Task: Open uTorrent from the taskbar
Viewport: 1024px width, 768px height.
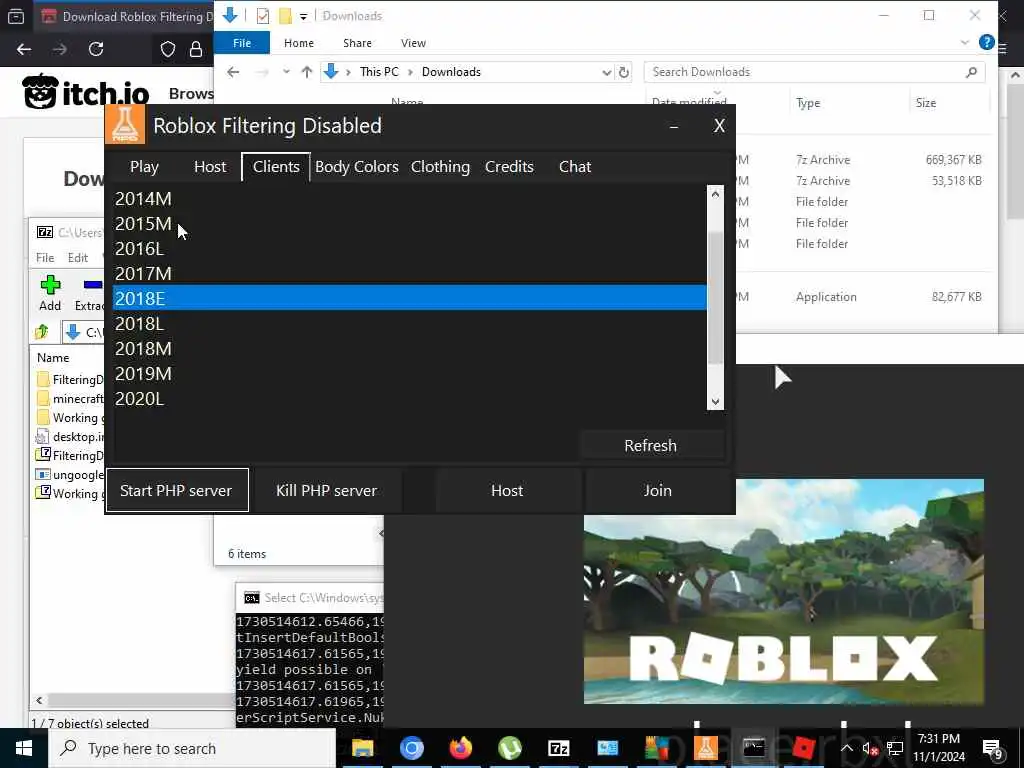Action: (509, 748)
